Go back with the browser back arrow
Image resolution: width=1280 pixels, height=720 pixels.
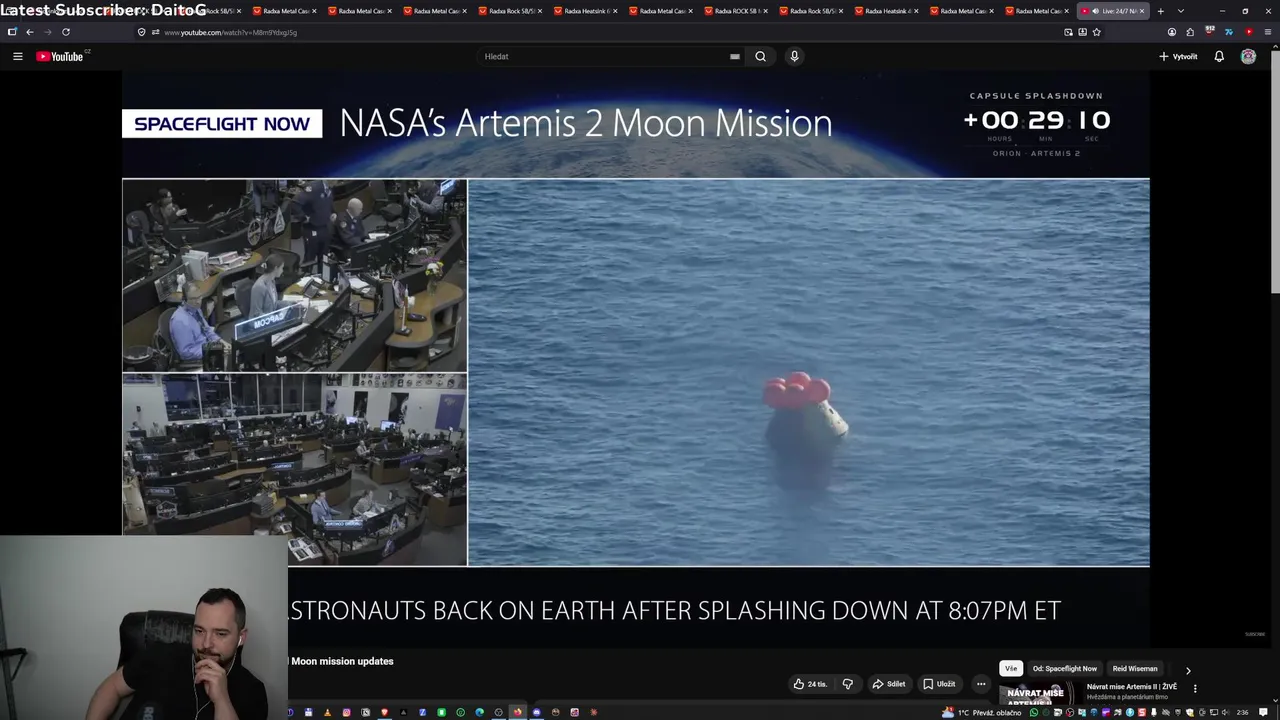click(x=30, y=32)
